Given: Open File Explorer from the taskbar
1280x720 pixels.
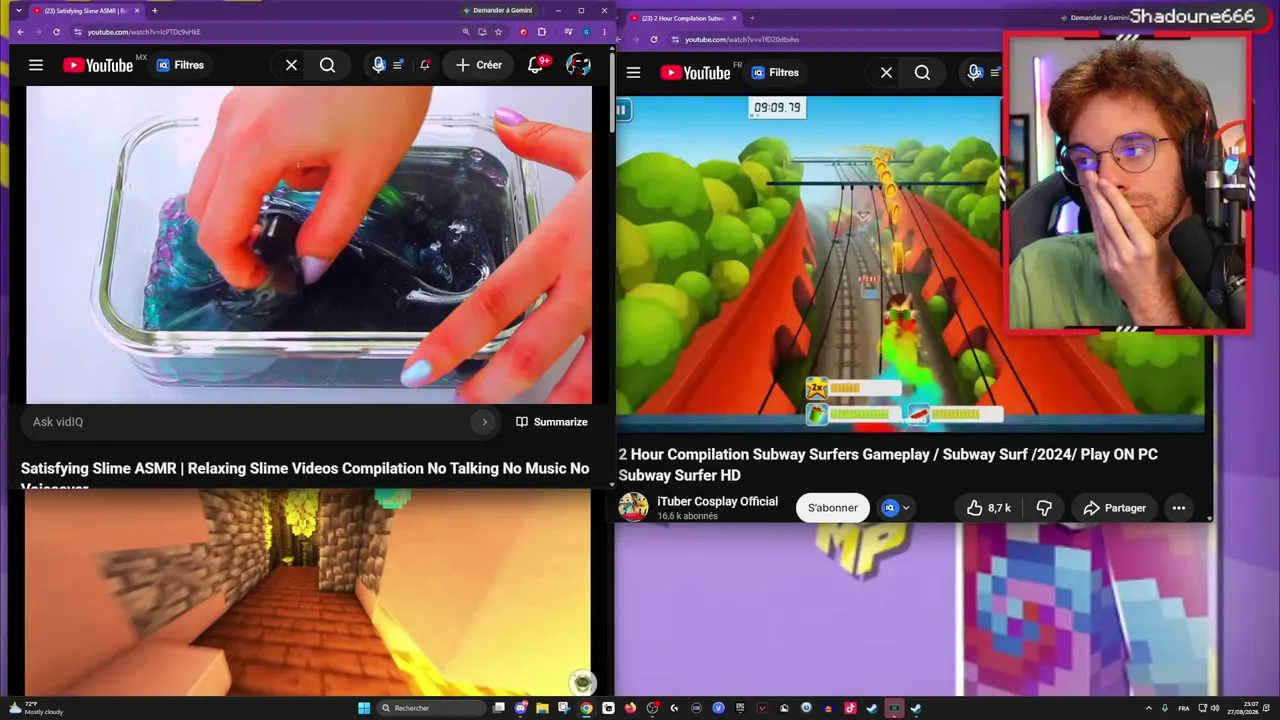Looking at the screenshot, I should pyautogui.click(x=542, y=708).
